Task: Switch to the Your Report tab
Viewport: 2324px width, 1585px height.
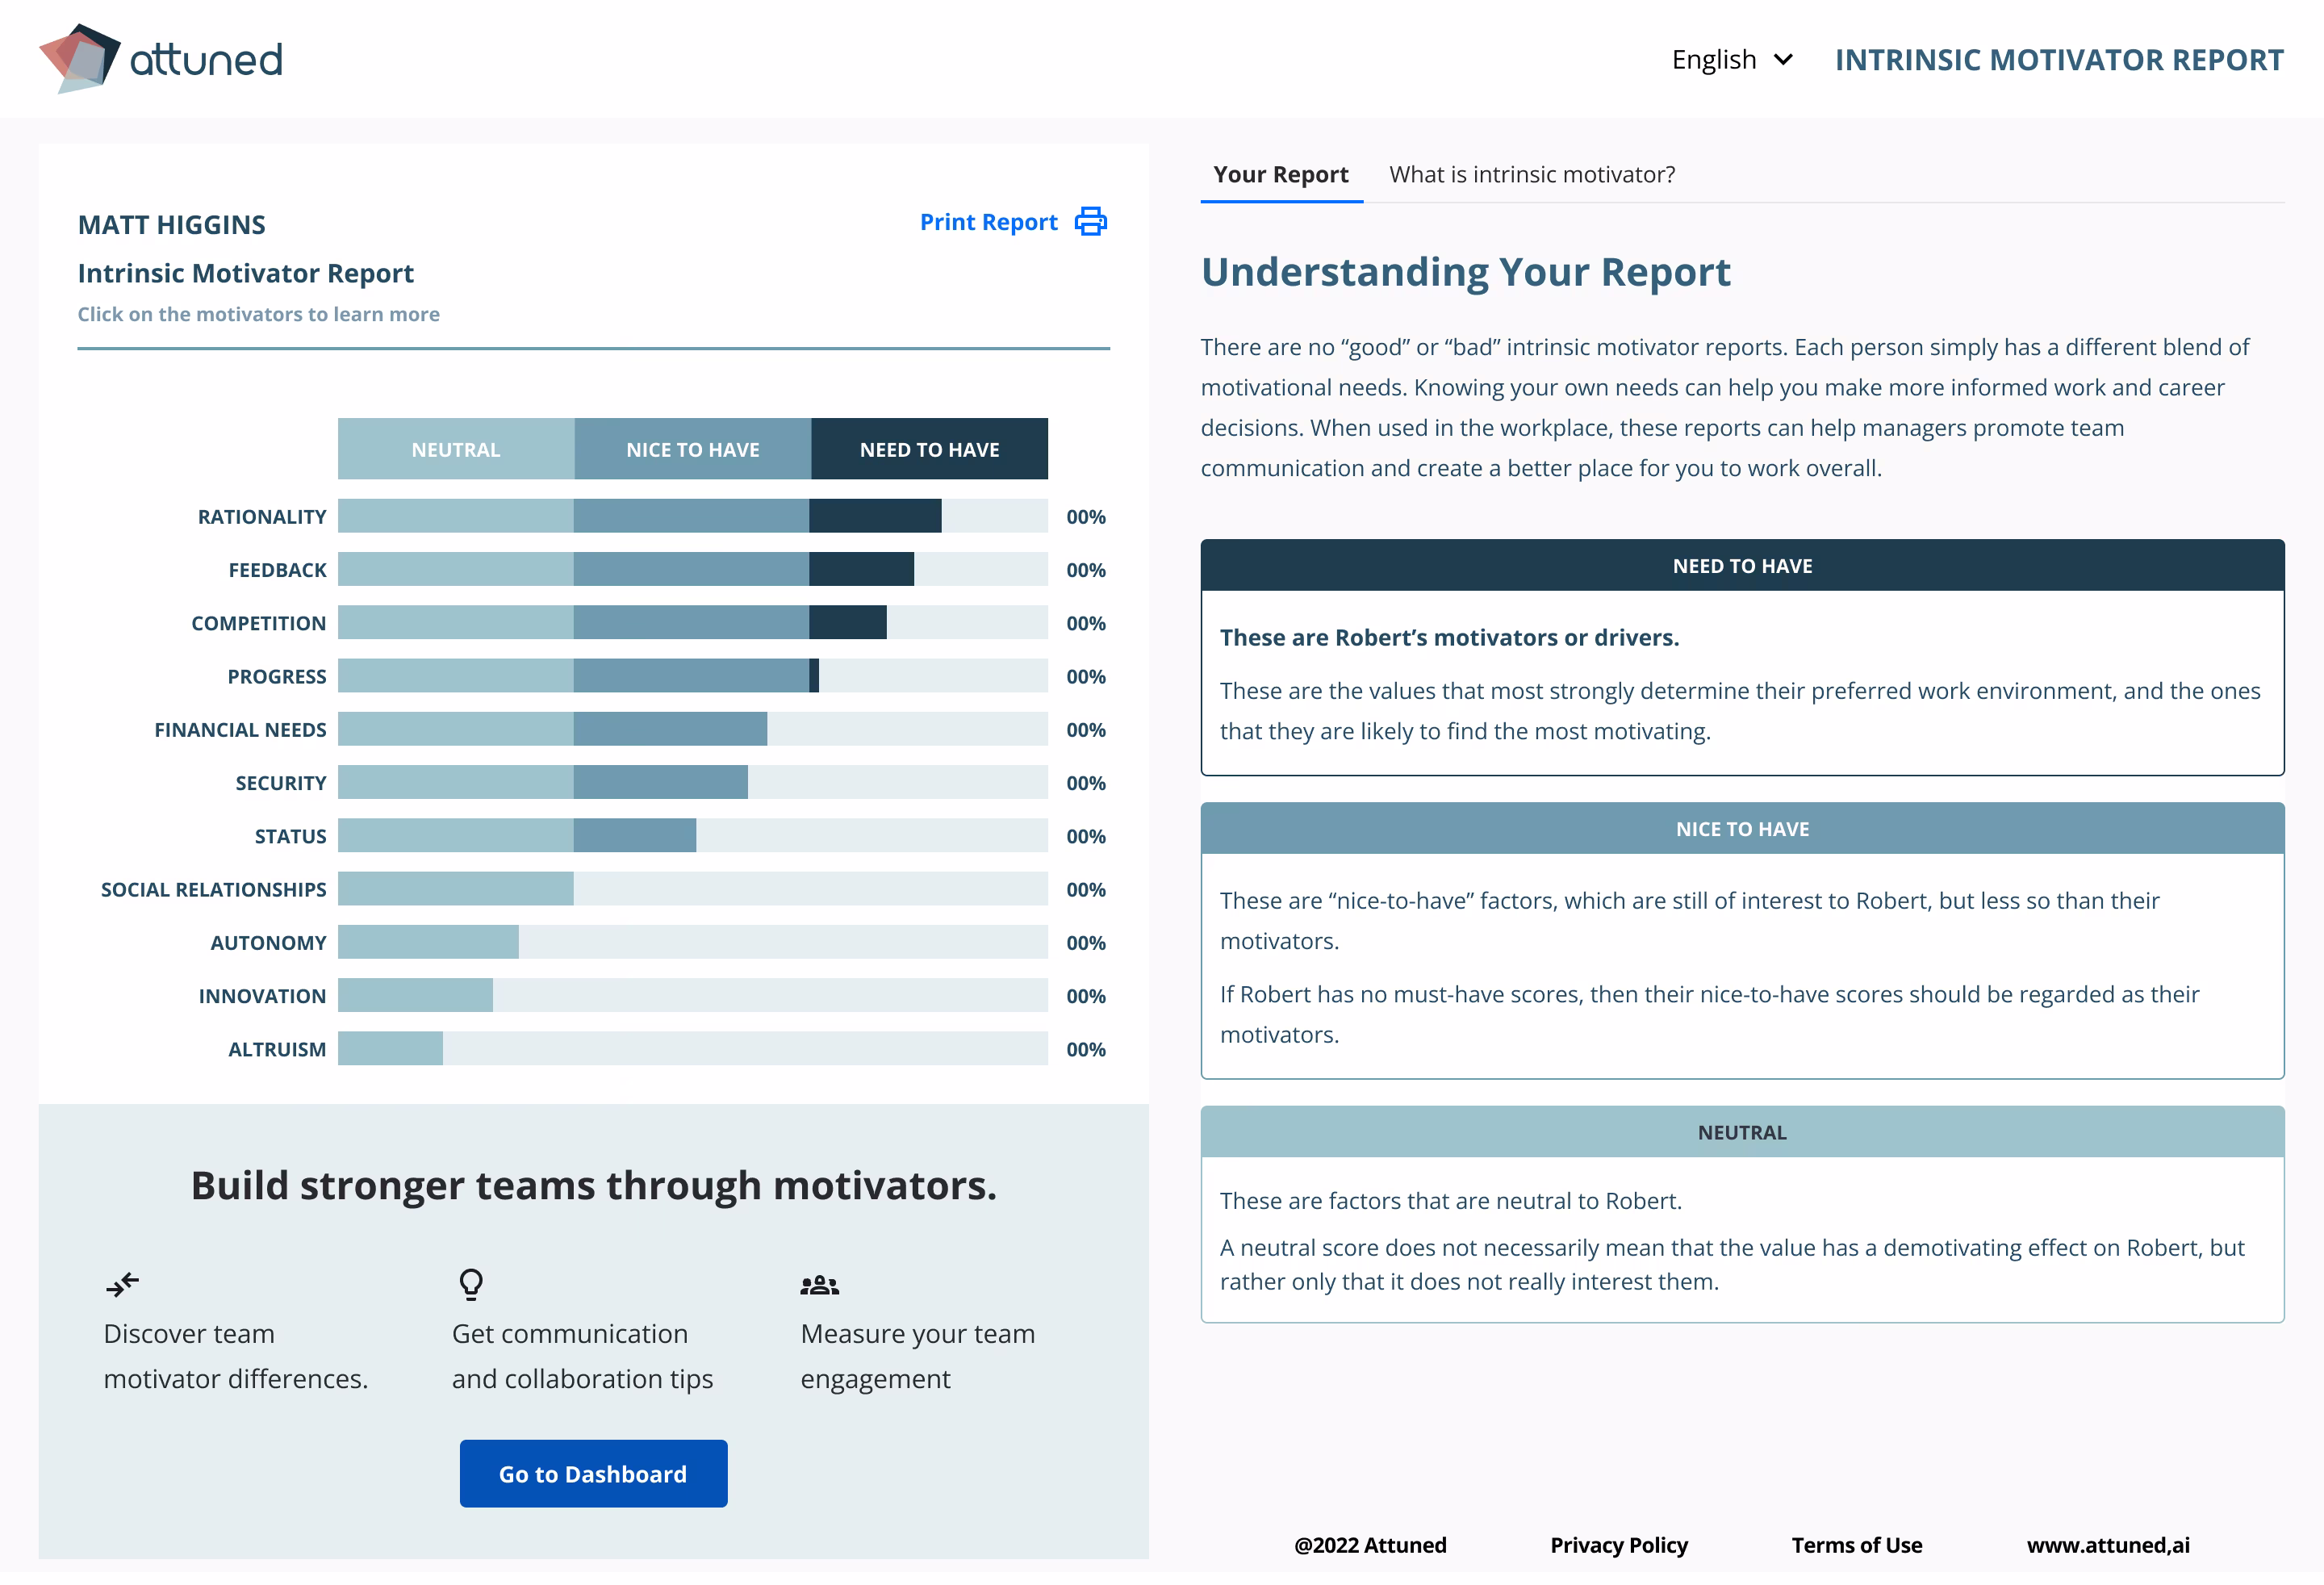Action: pyautogui.click(x=1281, y=174)
